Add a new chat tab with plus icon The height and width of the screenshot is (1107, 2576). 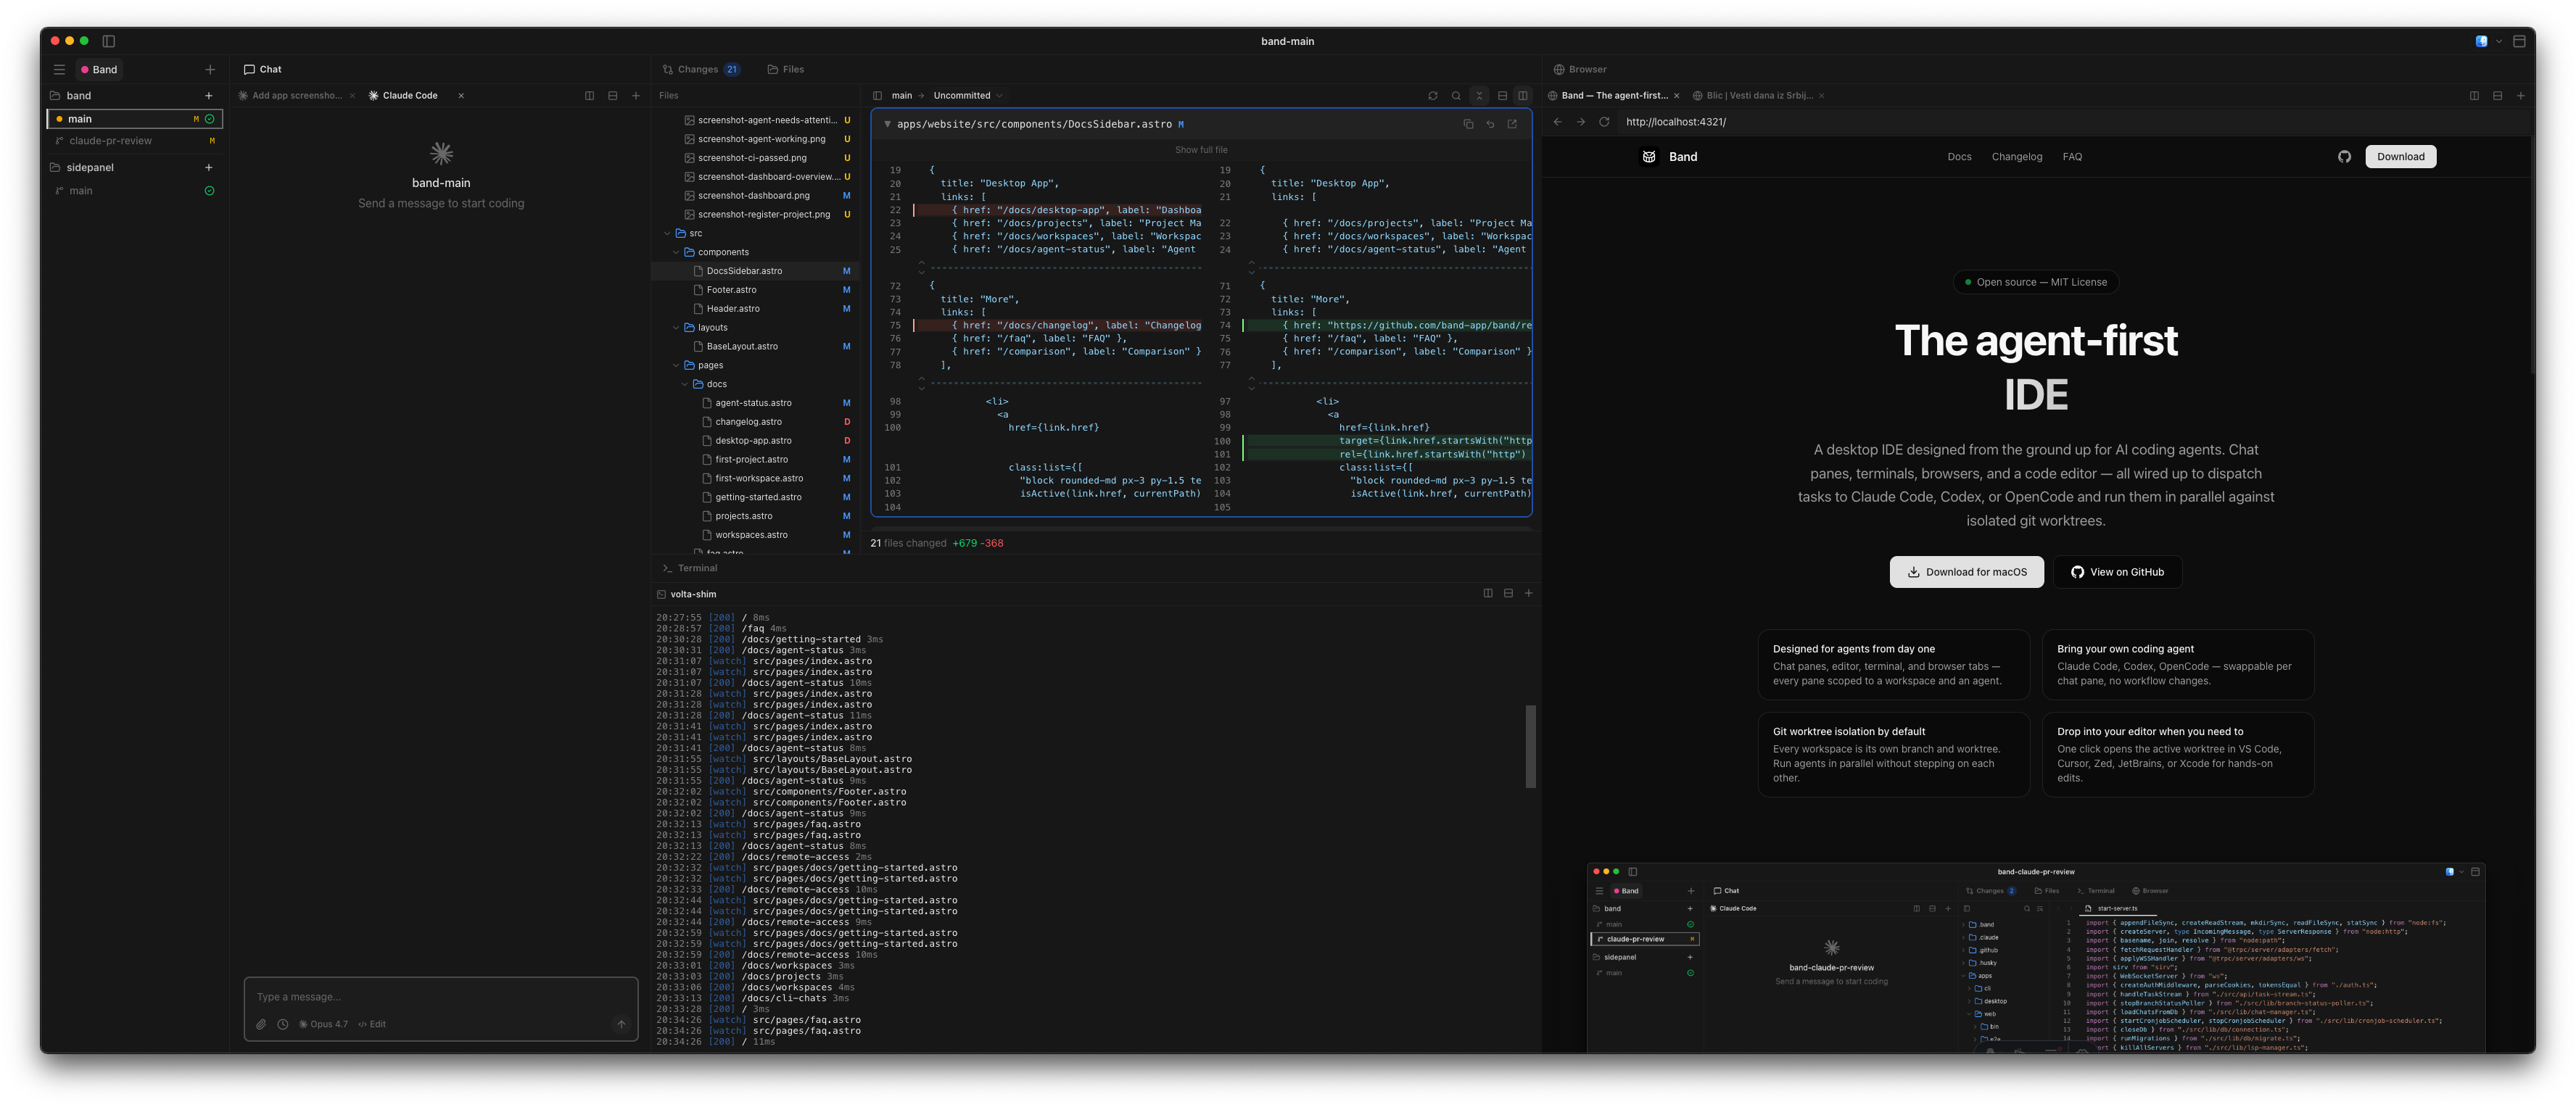[x=636, y=96]
